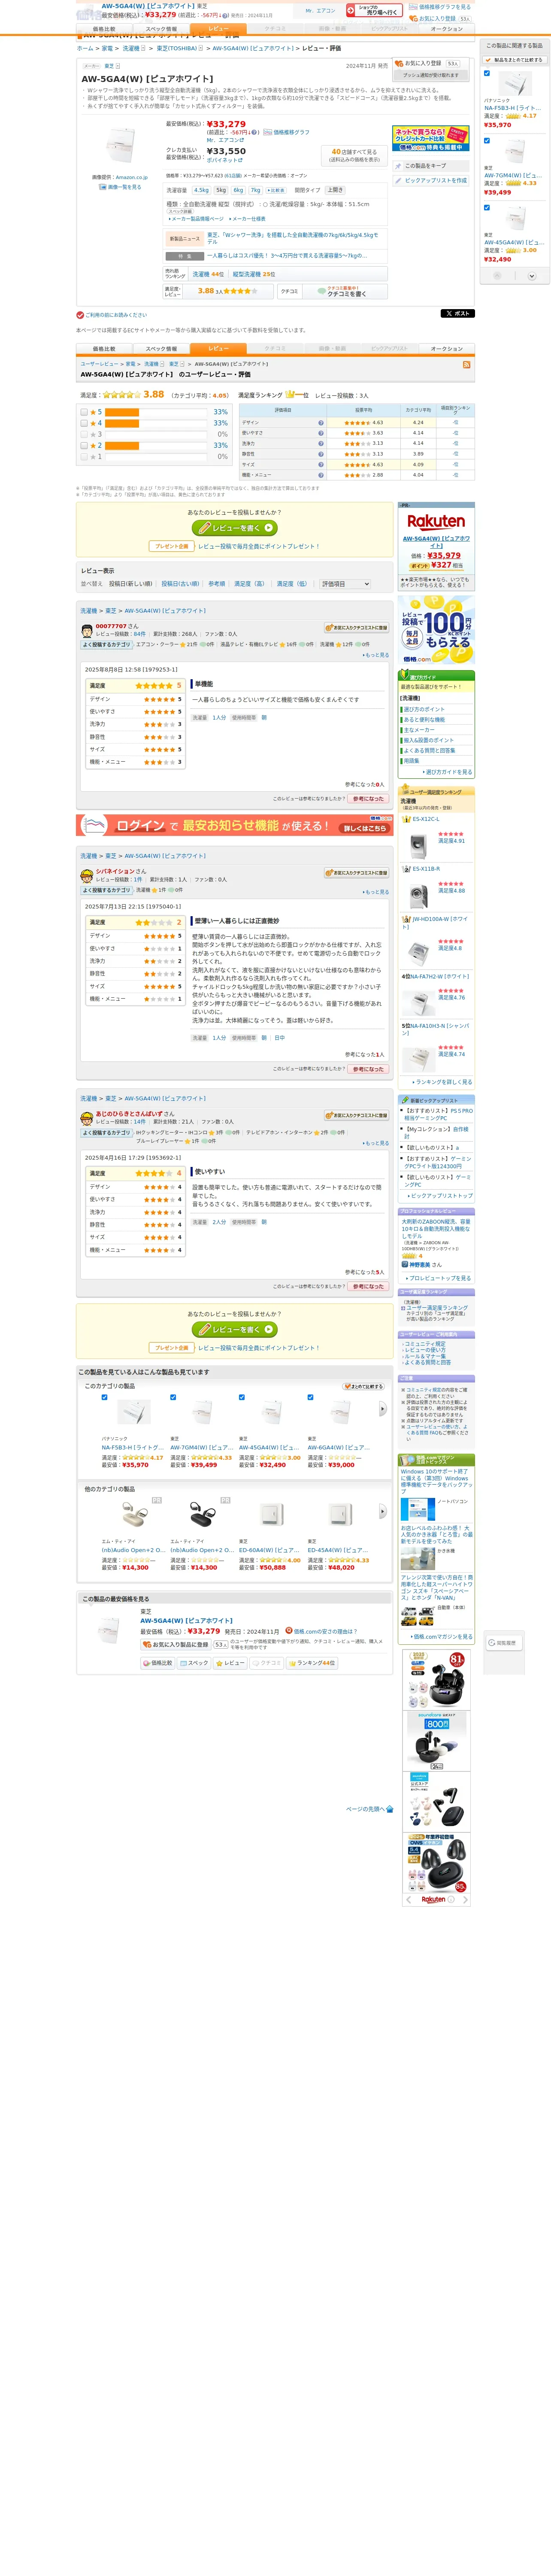Expand もっと見る for あじのひらきとんぱんチ

click(x=376, y=1143)
